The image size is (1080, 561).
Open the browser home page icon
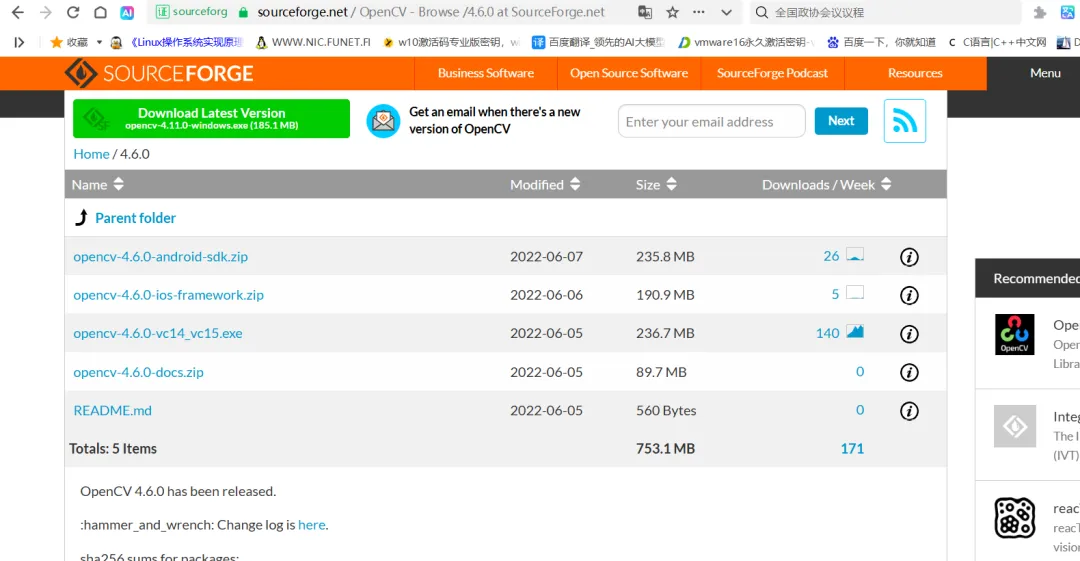(x=101, y=12)
